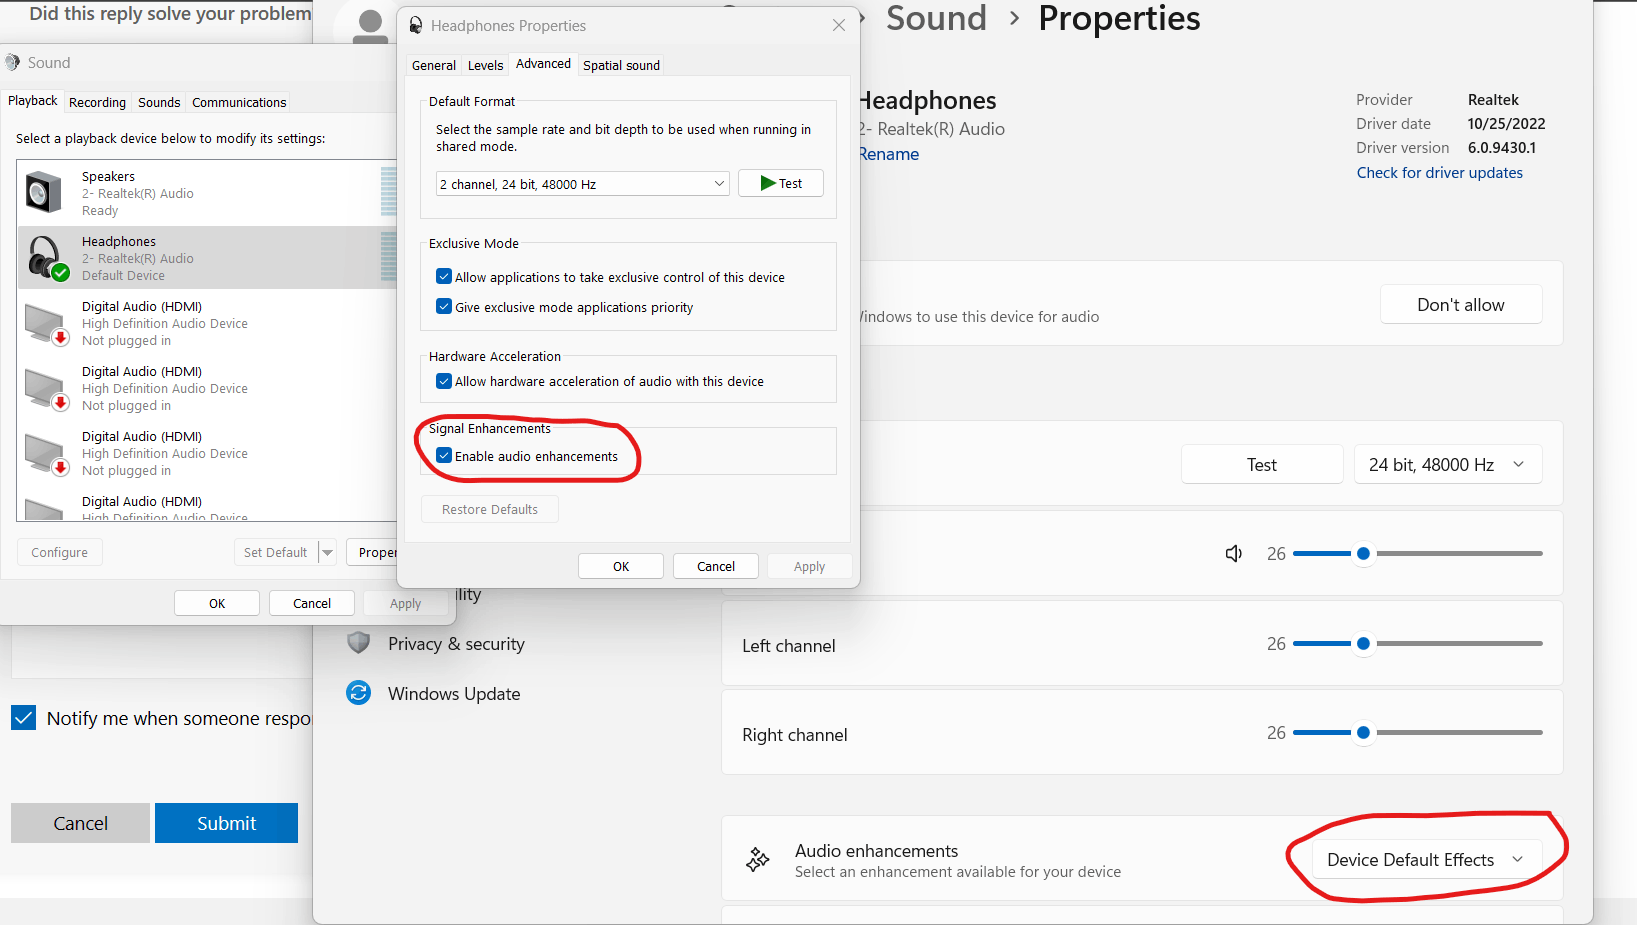The image size is (1637, 925).
Task: Toggle Give exclusive mode applications priority
Action: click(444, 307)
